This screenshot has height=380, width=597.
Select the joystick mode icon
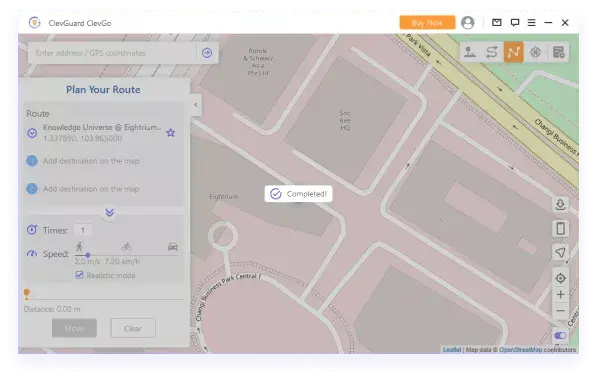click(535, 52)
